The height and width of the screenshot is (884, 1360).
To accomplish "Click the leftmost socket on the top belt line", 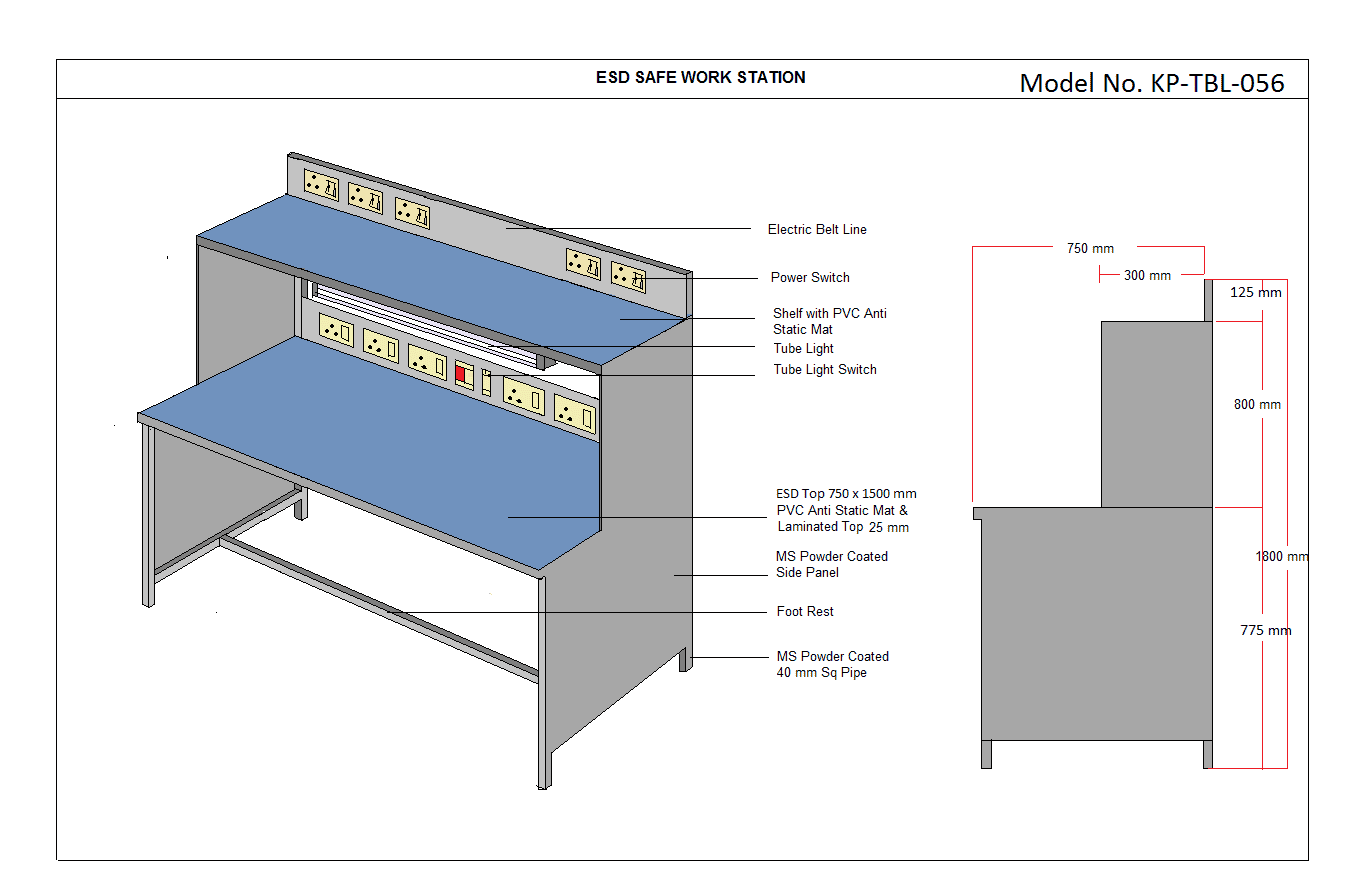I will pyautogui.click(x=321, y=185).
